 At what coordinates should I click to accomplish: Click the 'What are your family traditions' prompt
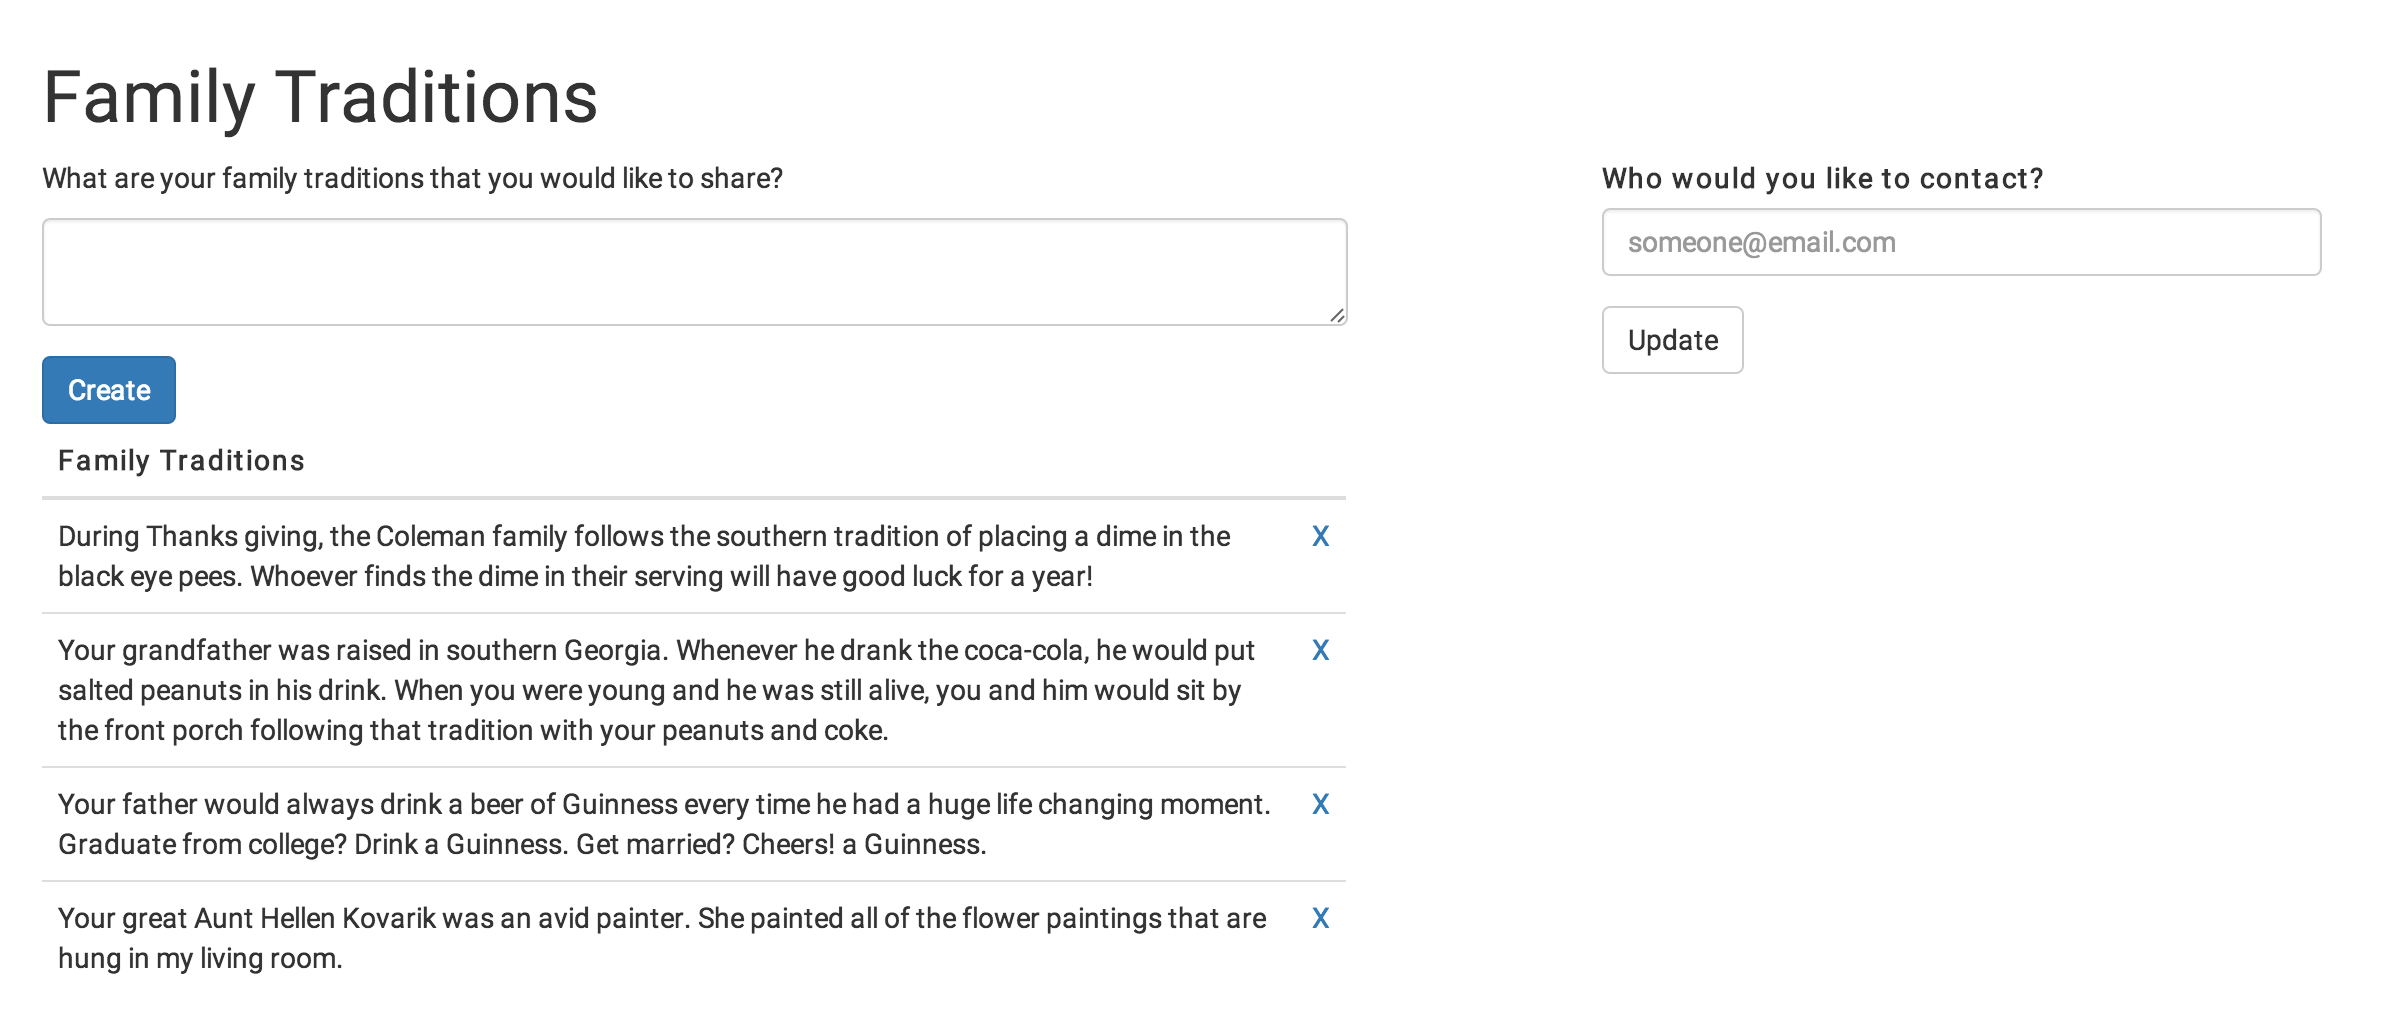tap(412, 179)
